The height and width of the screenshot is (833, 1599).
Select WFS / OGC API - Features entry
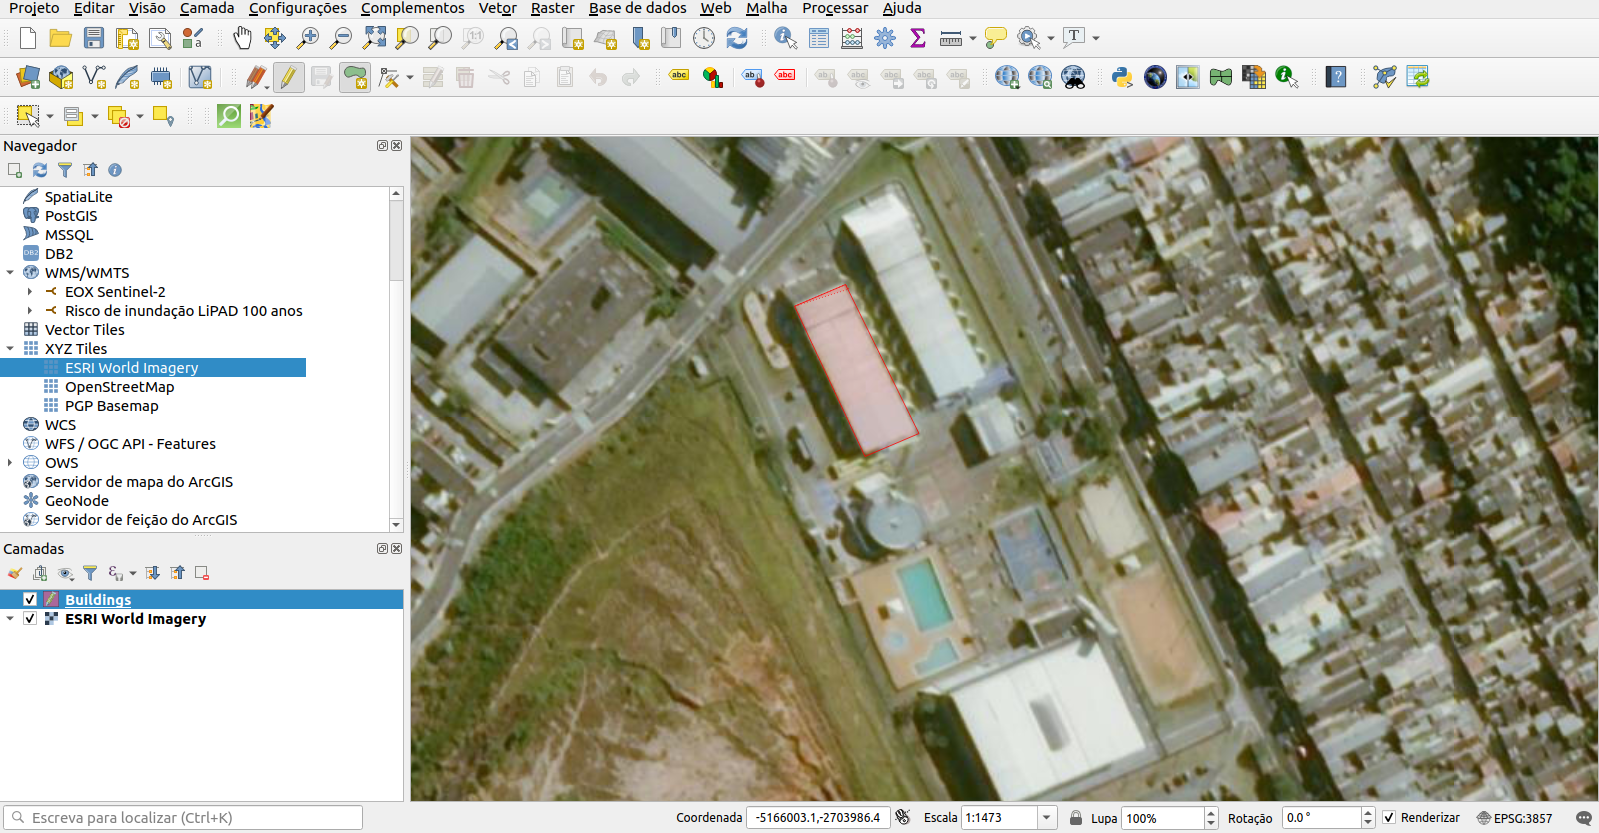click(130, 444)
